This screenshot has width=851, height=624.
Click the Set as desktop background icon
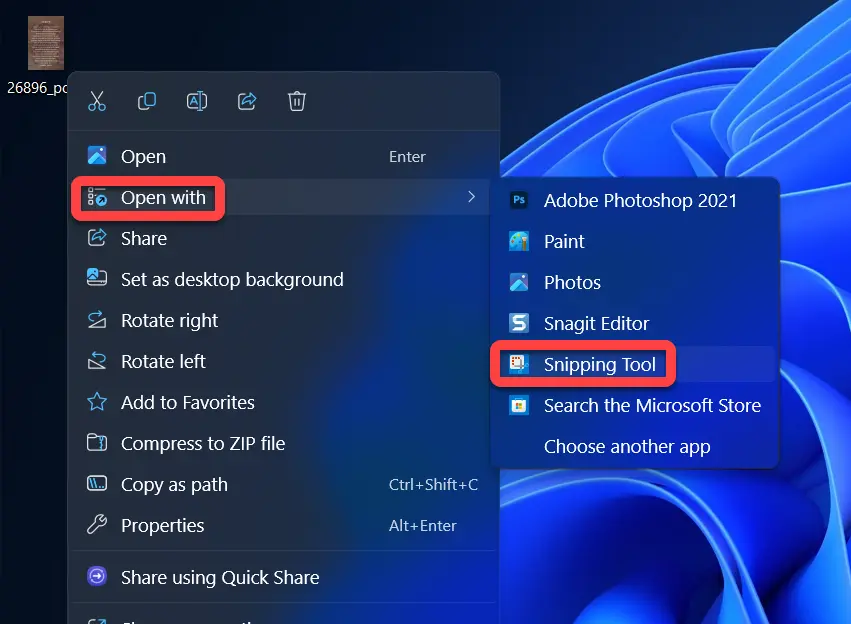97,278
